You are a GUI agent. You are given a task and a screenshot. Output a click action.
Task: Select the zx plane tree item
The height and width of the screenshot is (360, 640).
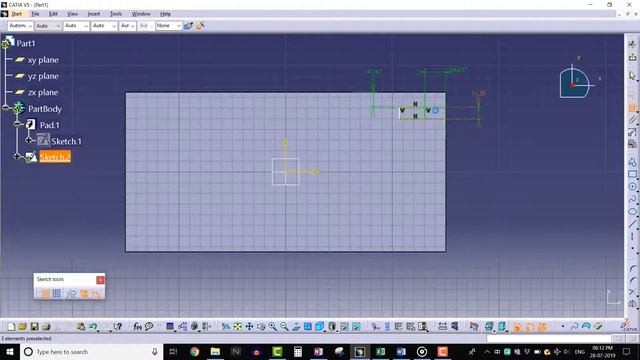[43, 93]
